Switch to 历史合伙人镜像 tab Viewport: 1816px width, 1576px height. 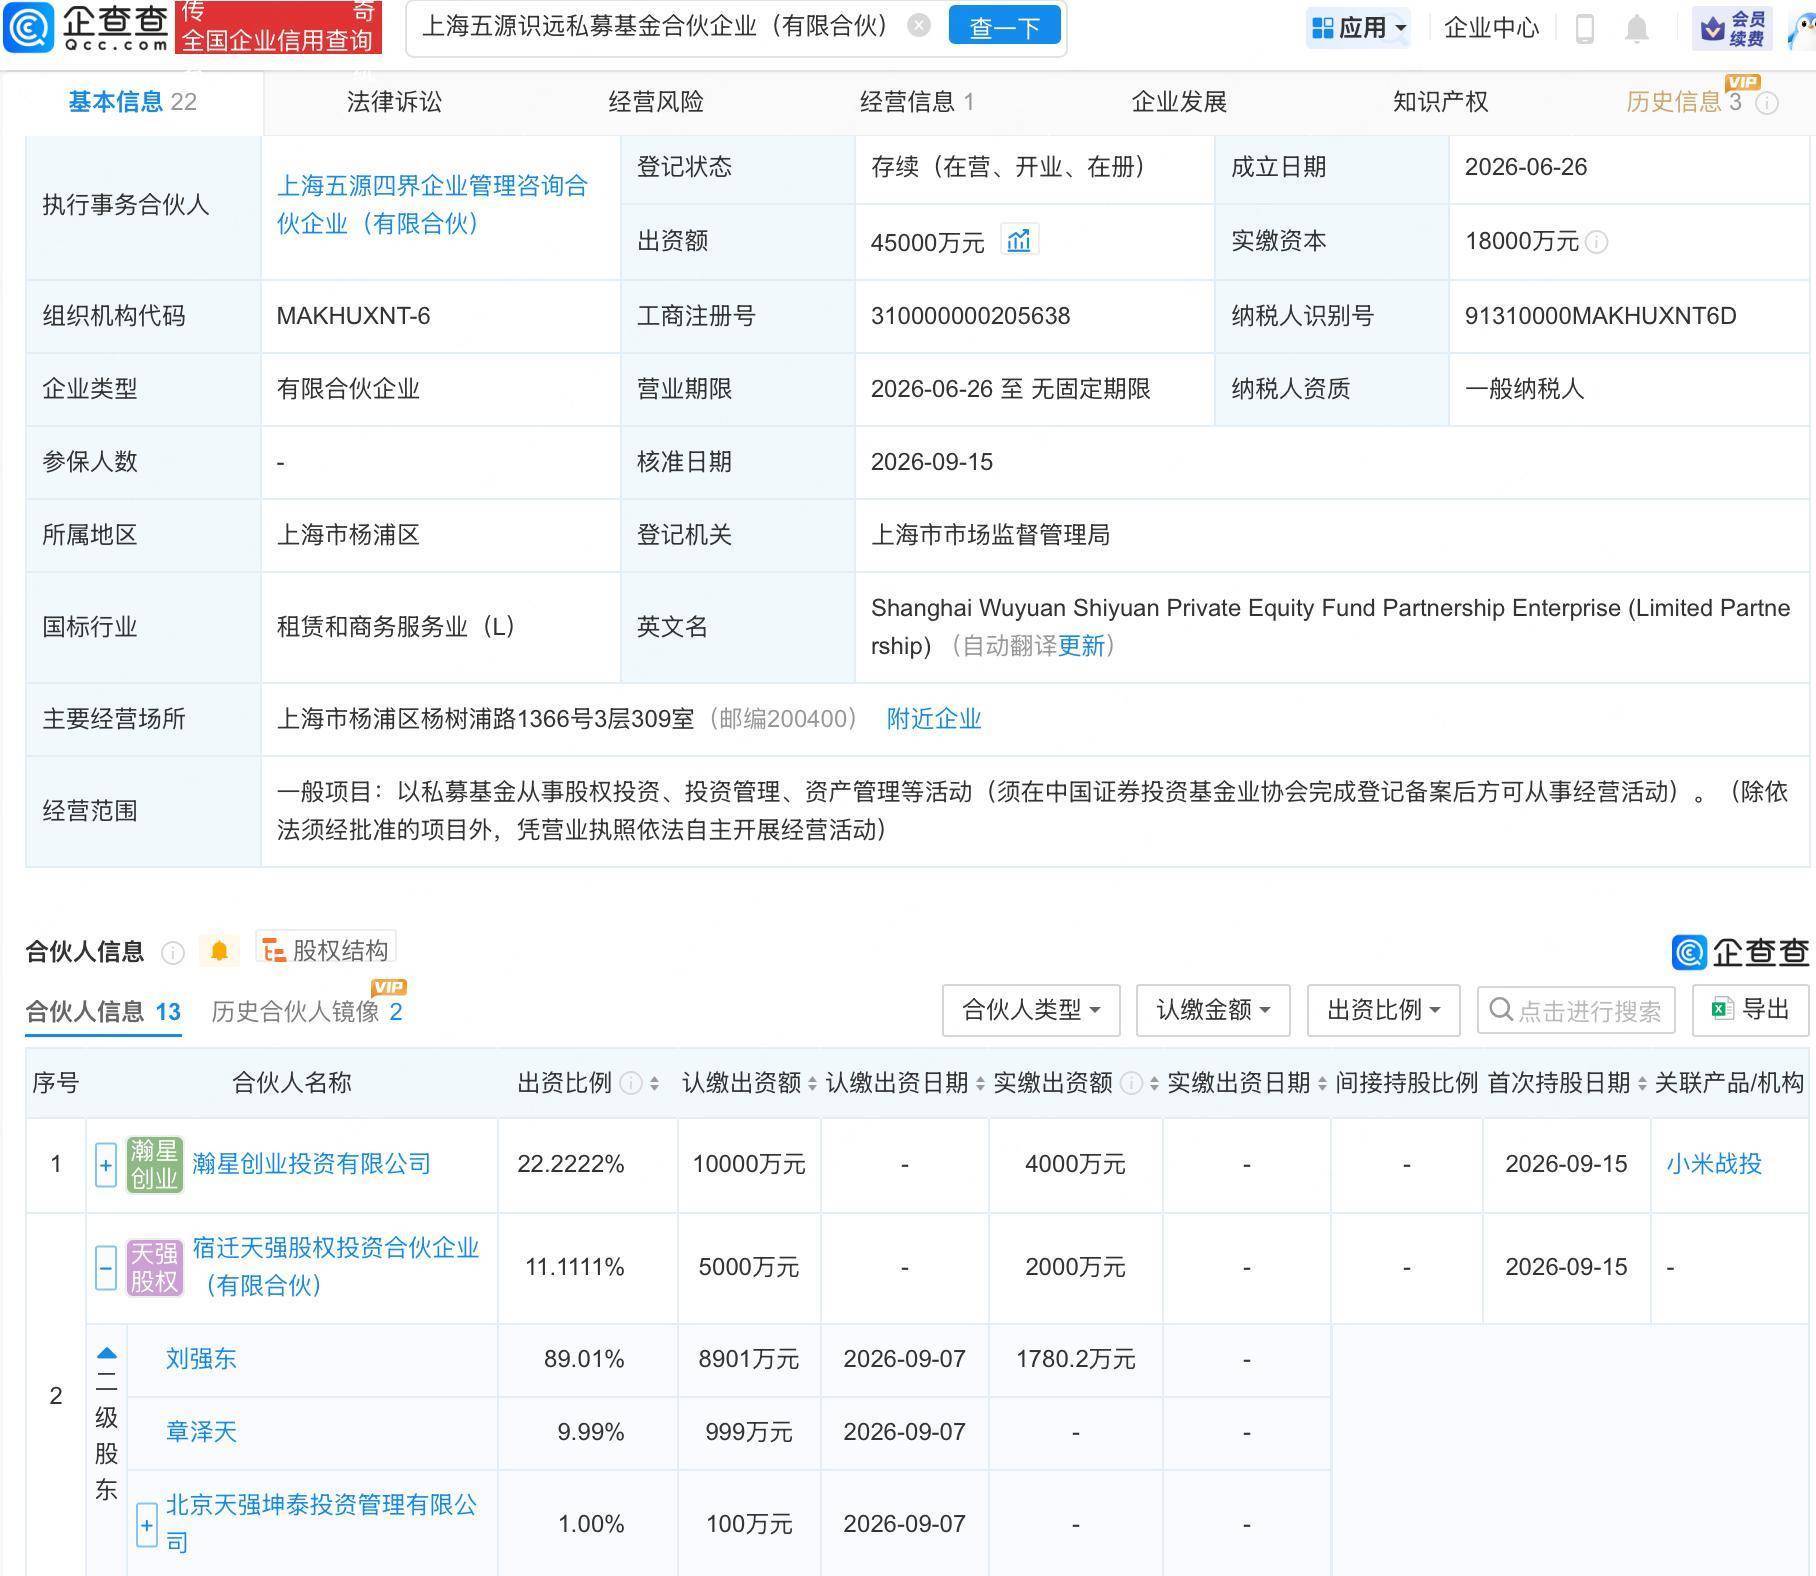click(307, 1011)
